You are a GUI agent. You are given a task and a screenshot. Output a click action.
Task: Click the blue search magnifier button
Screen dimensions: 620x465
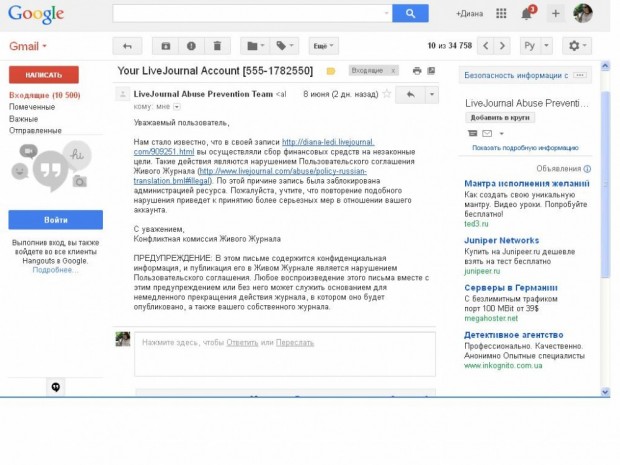410,14
